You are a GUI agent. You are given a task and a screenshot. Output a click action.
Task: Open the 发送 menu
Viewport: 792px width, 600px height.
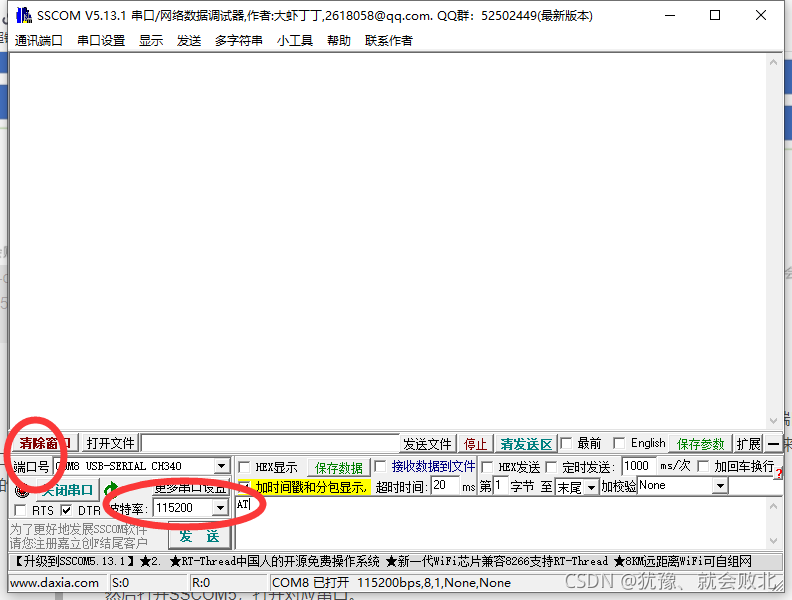coord(189,40)
